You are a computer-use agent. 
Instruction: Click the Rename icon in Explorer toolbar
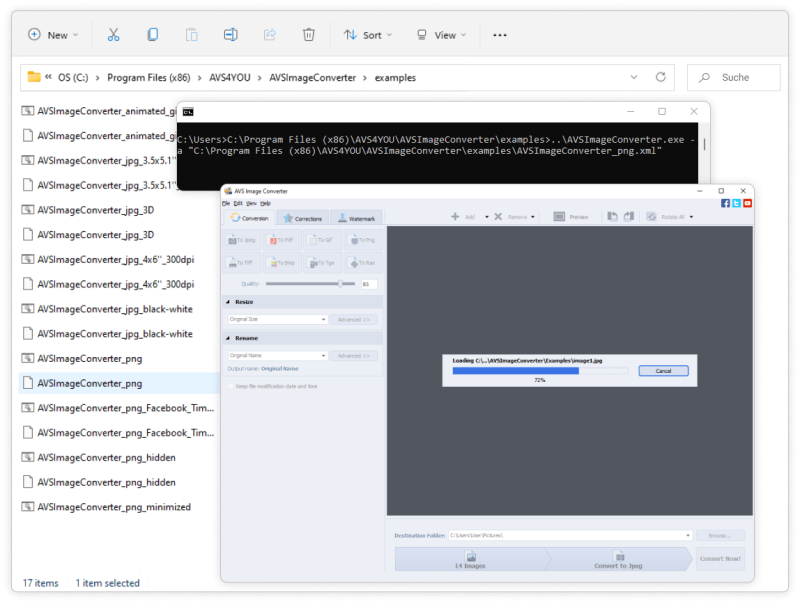click(231, 35)
